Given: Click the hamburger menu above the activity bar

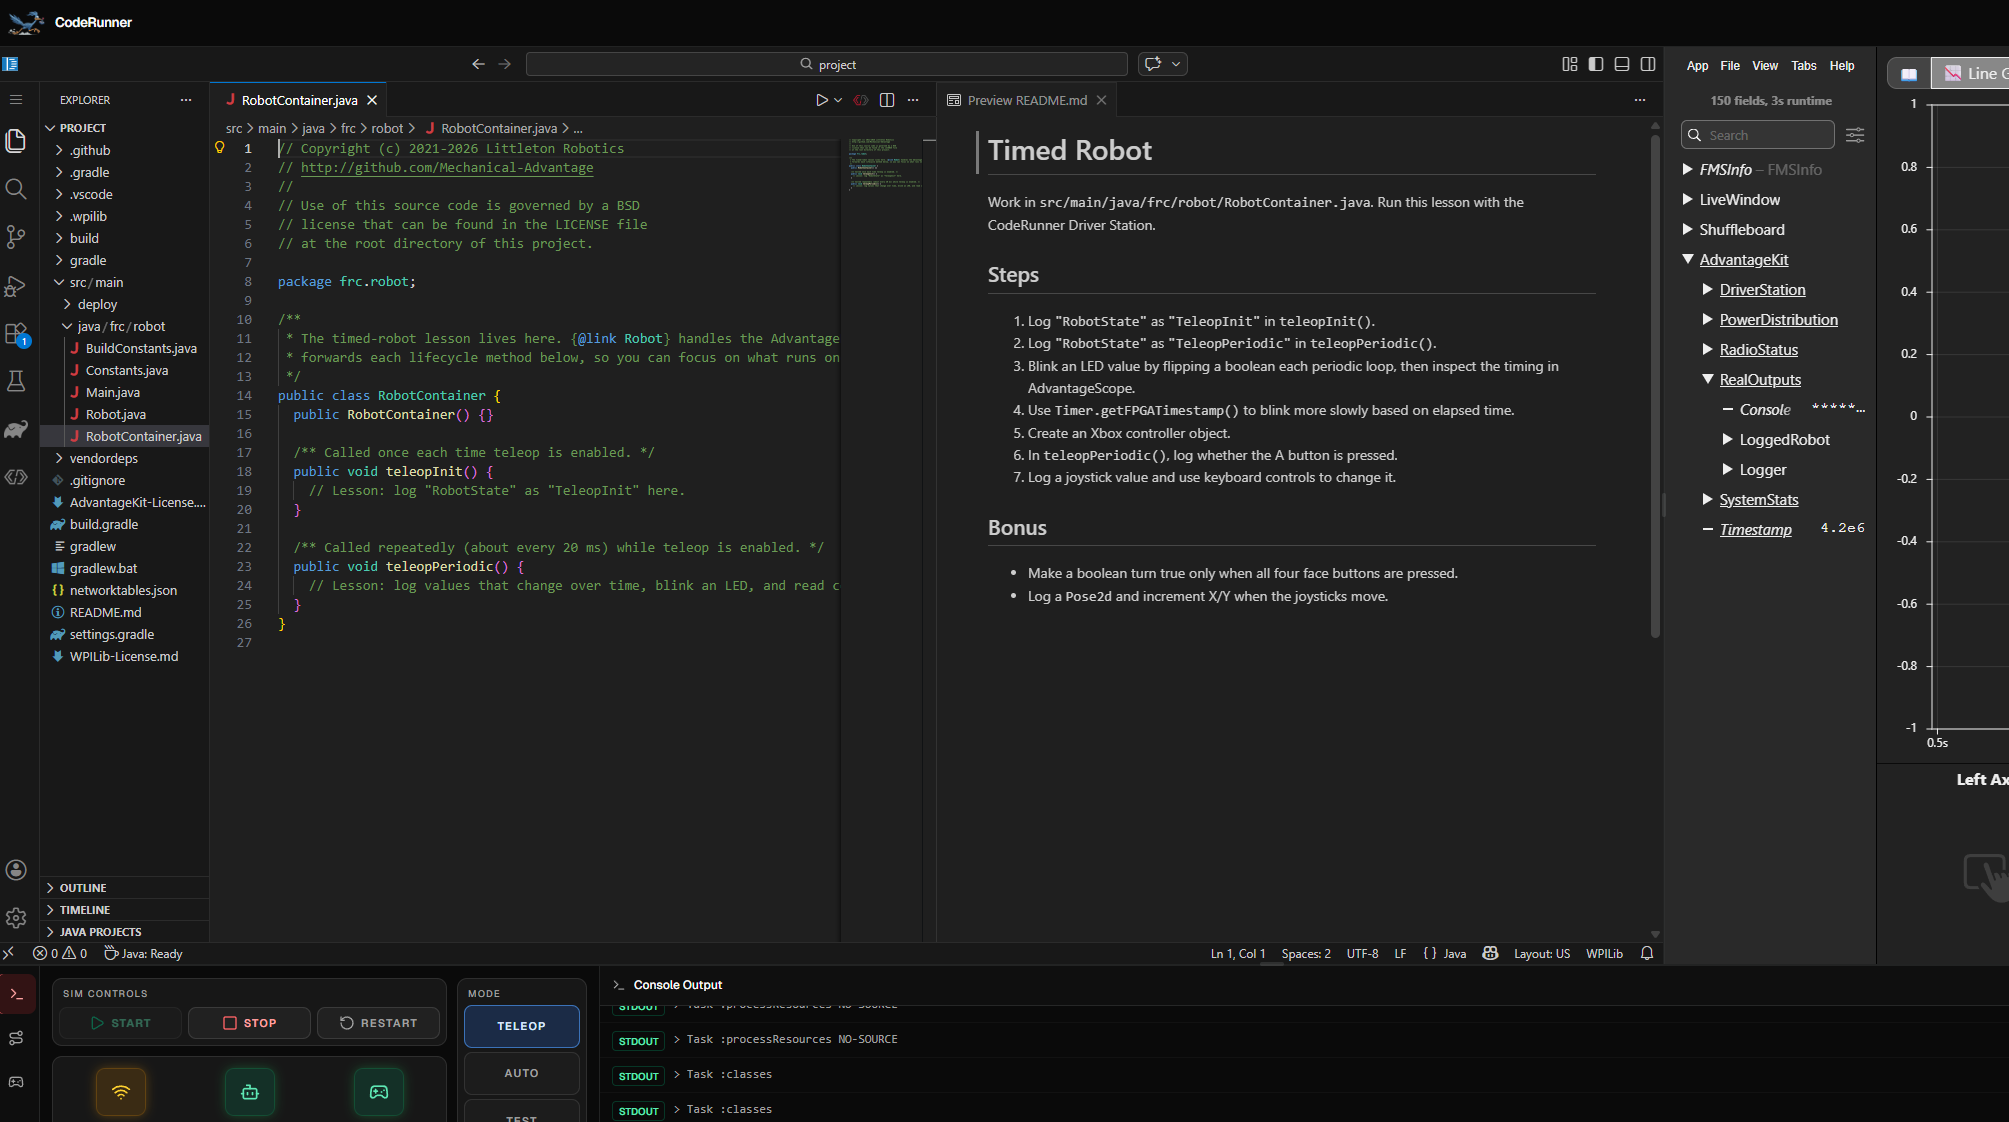Looking at the screenshot, I should (16, 100).
